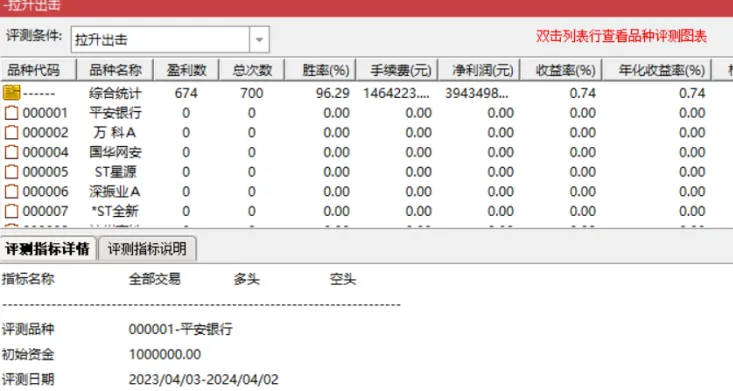The image size is (733, 391).
Task: Click stock code 000006
Action: point(45,191)
